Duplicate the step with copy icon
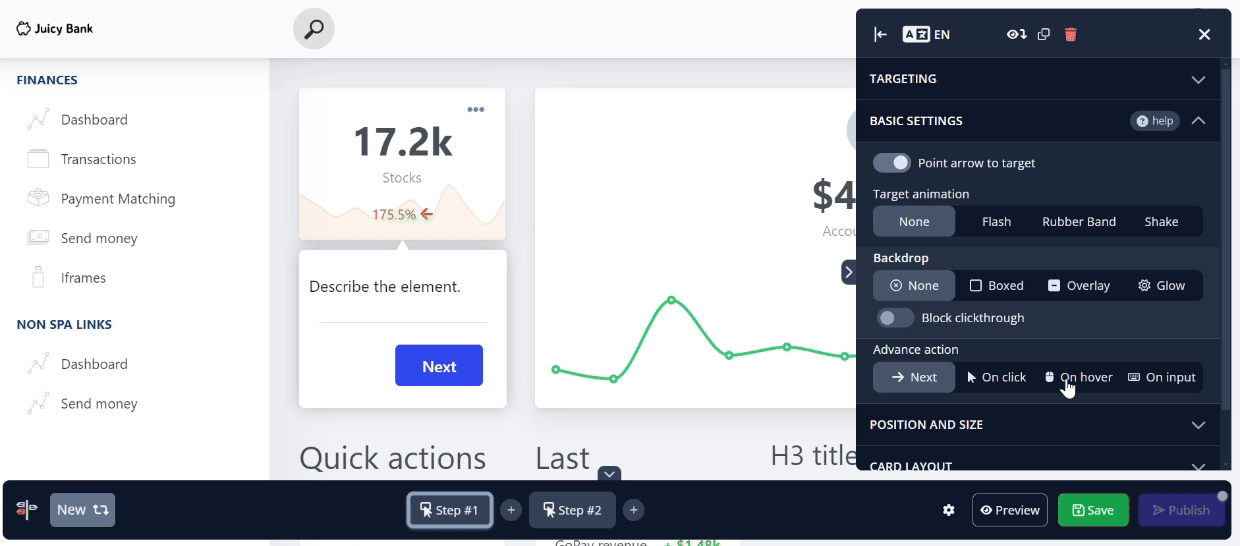Screen dimensions: 1240x546 [x=1044, y=34]
